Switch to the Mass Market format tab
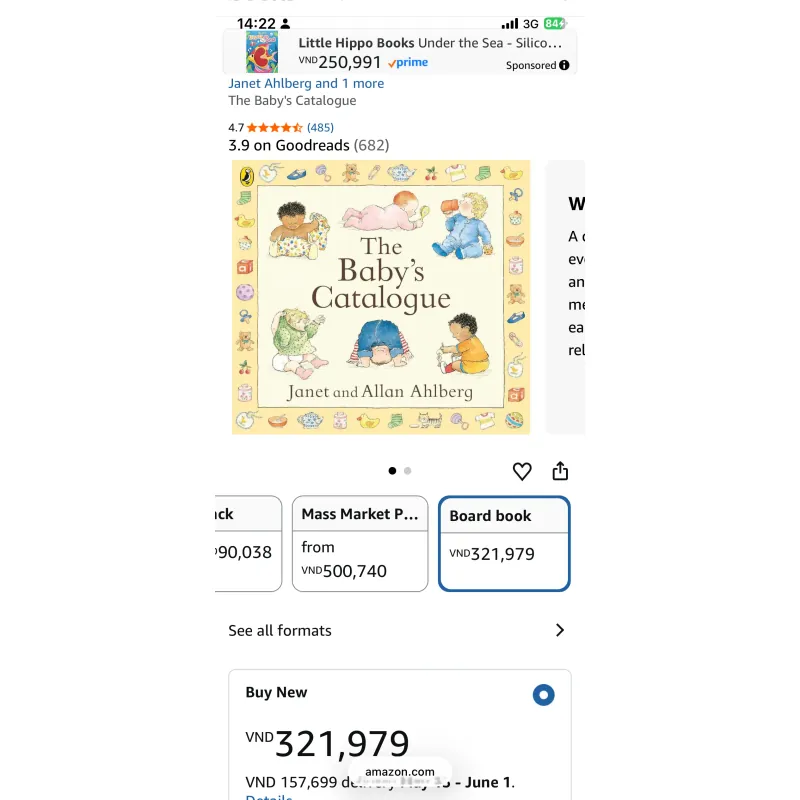 [x=360, y=543]
